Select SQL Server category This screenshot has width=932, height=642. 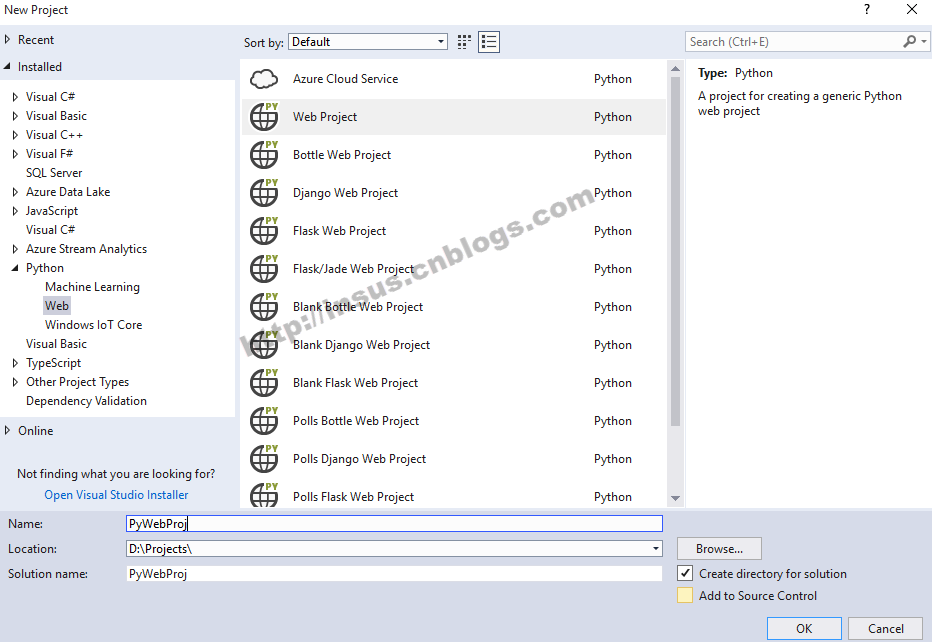(x=54, y=172)
